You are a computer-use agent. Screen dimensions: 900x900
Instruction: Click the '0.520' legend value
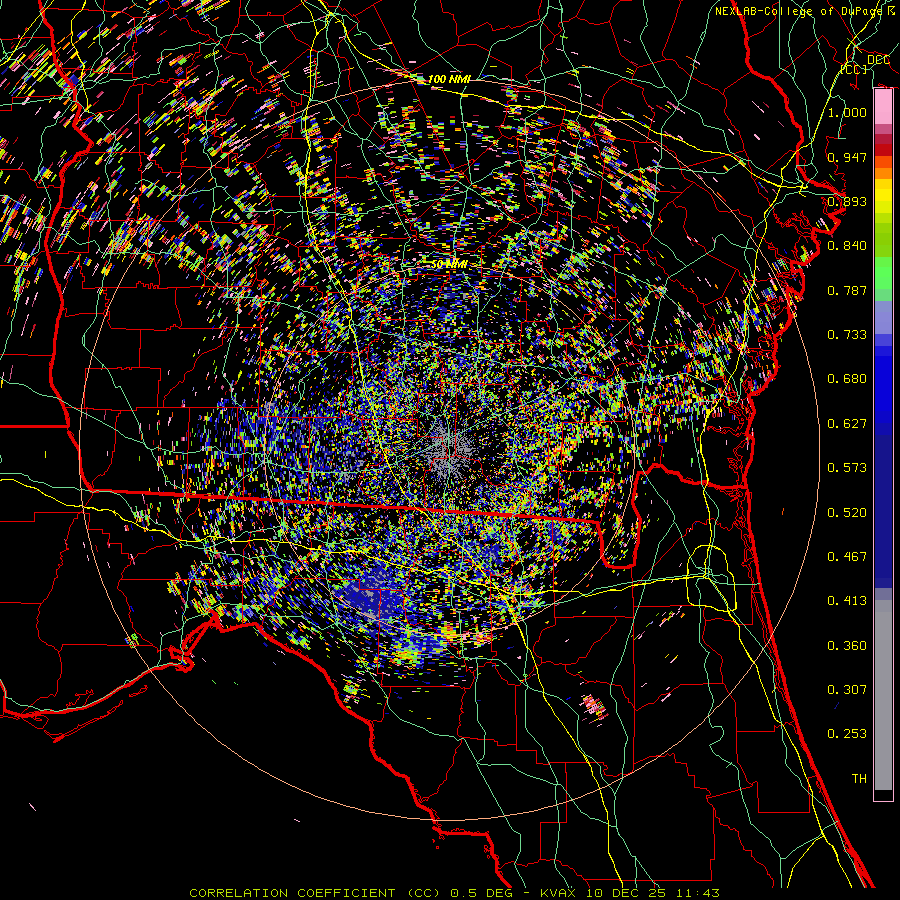847,513
